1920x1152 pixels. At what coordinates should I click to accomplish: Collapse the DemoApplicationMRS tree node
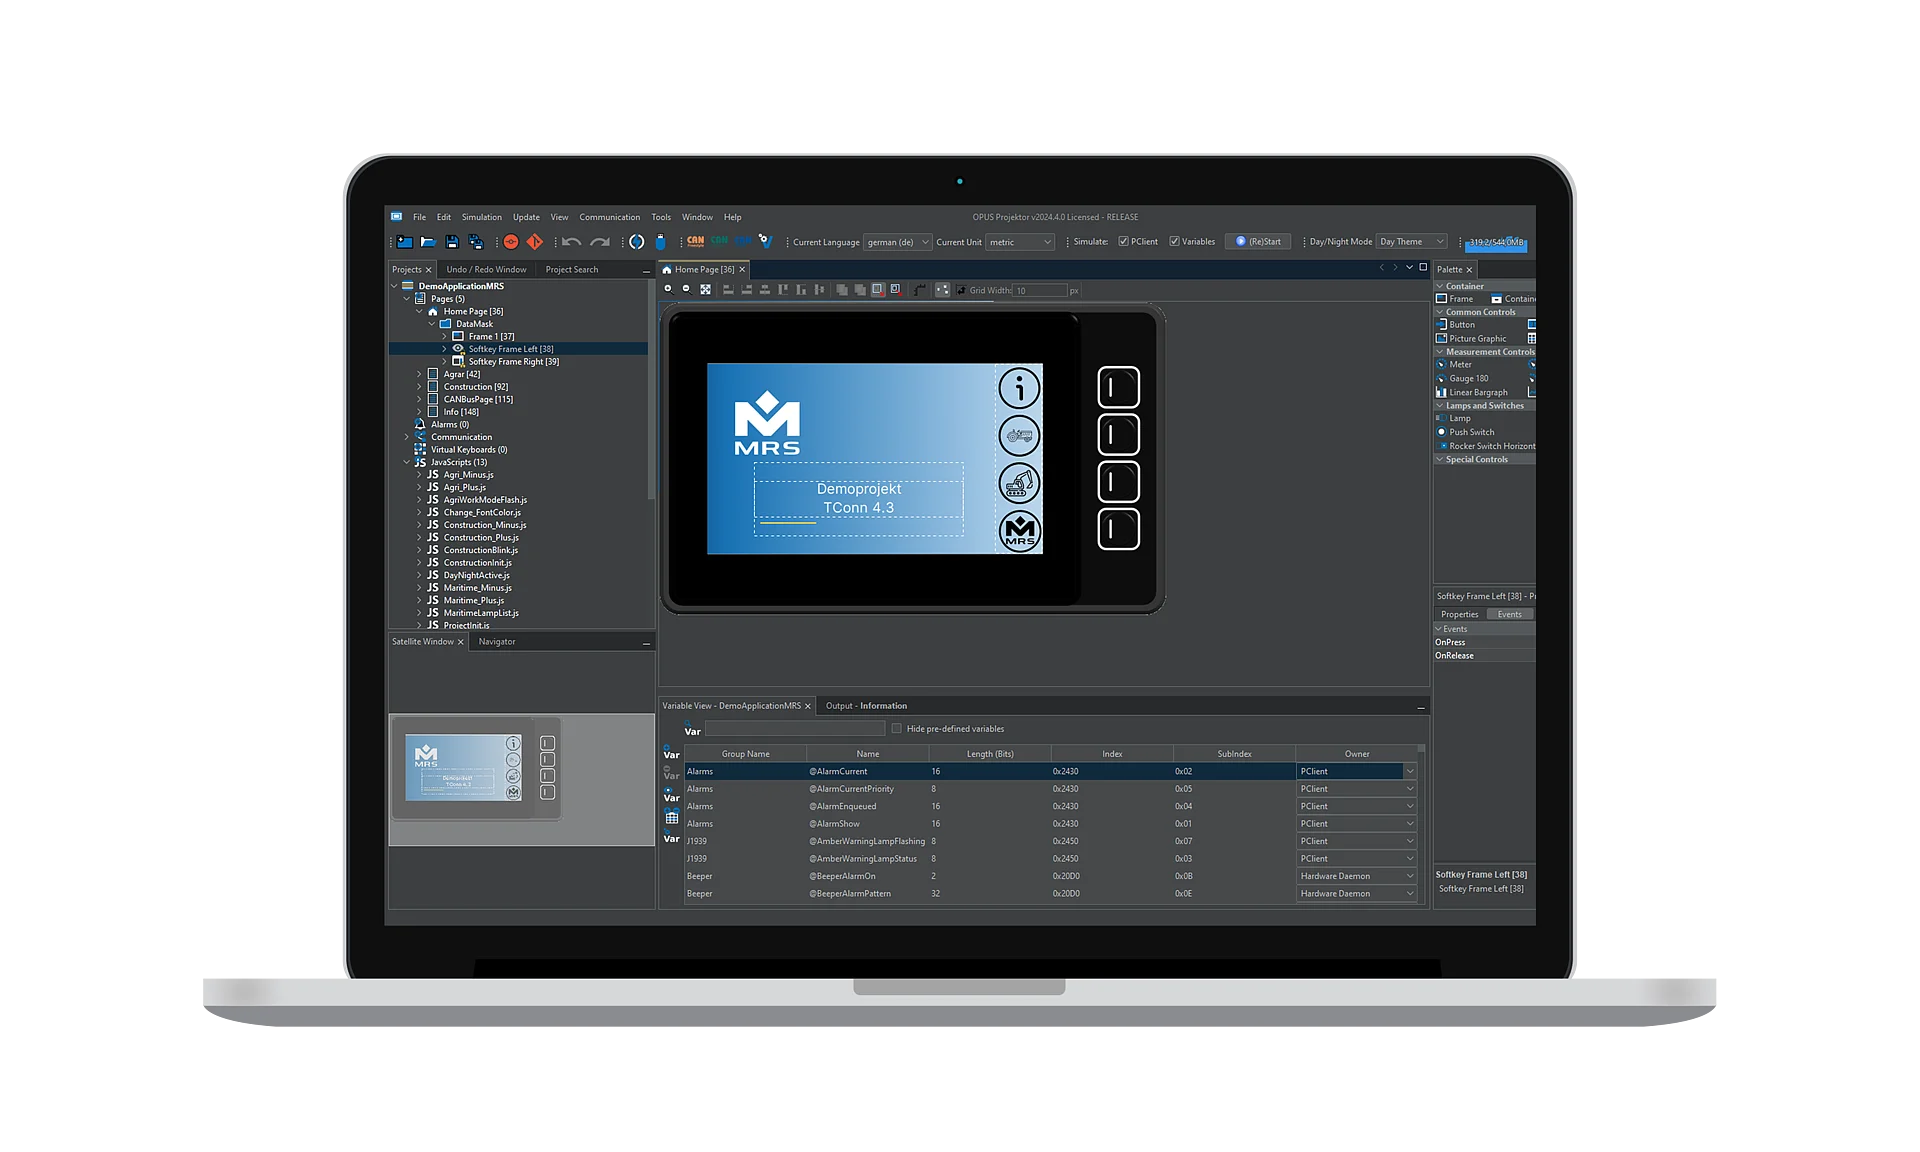(x=394, y=286)
